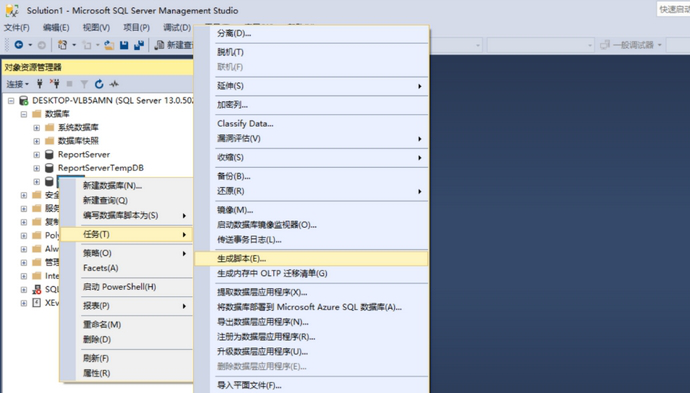The height and width of the screenshot is (408, 690).
Task: Select 导入平面文件(F)... entry
Action: pyautogui.click(x=311, y=386)
